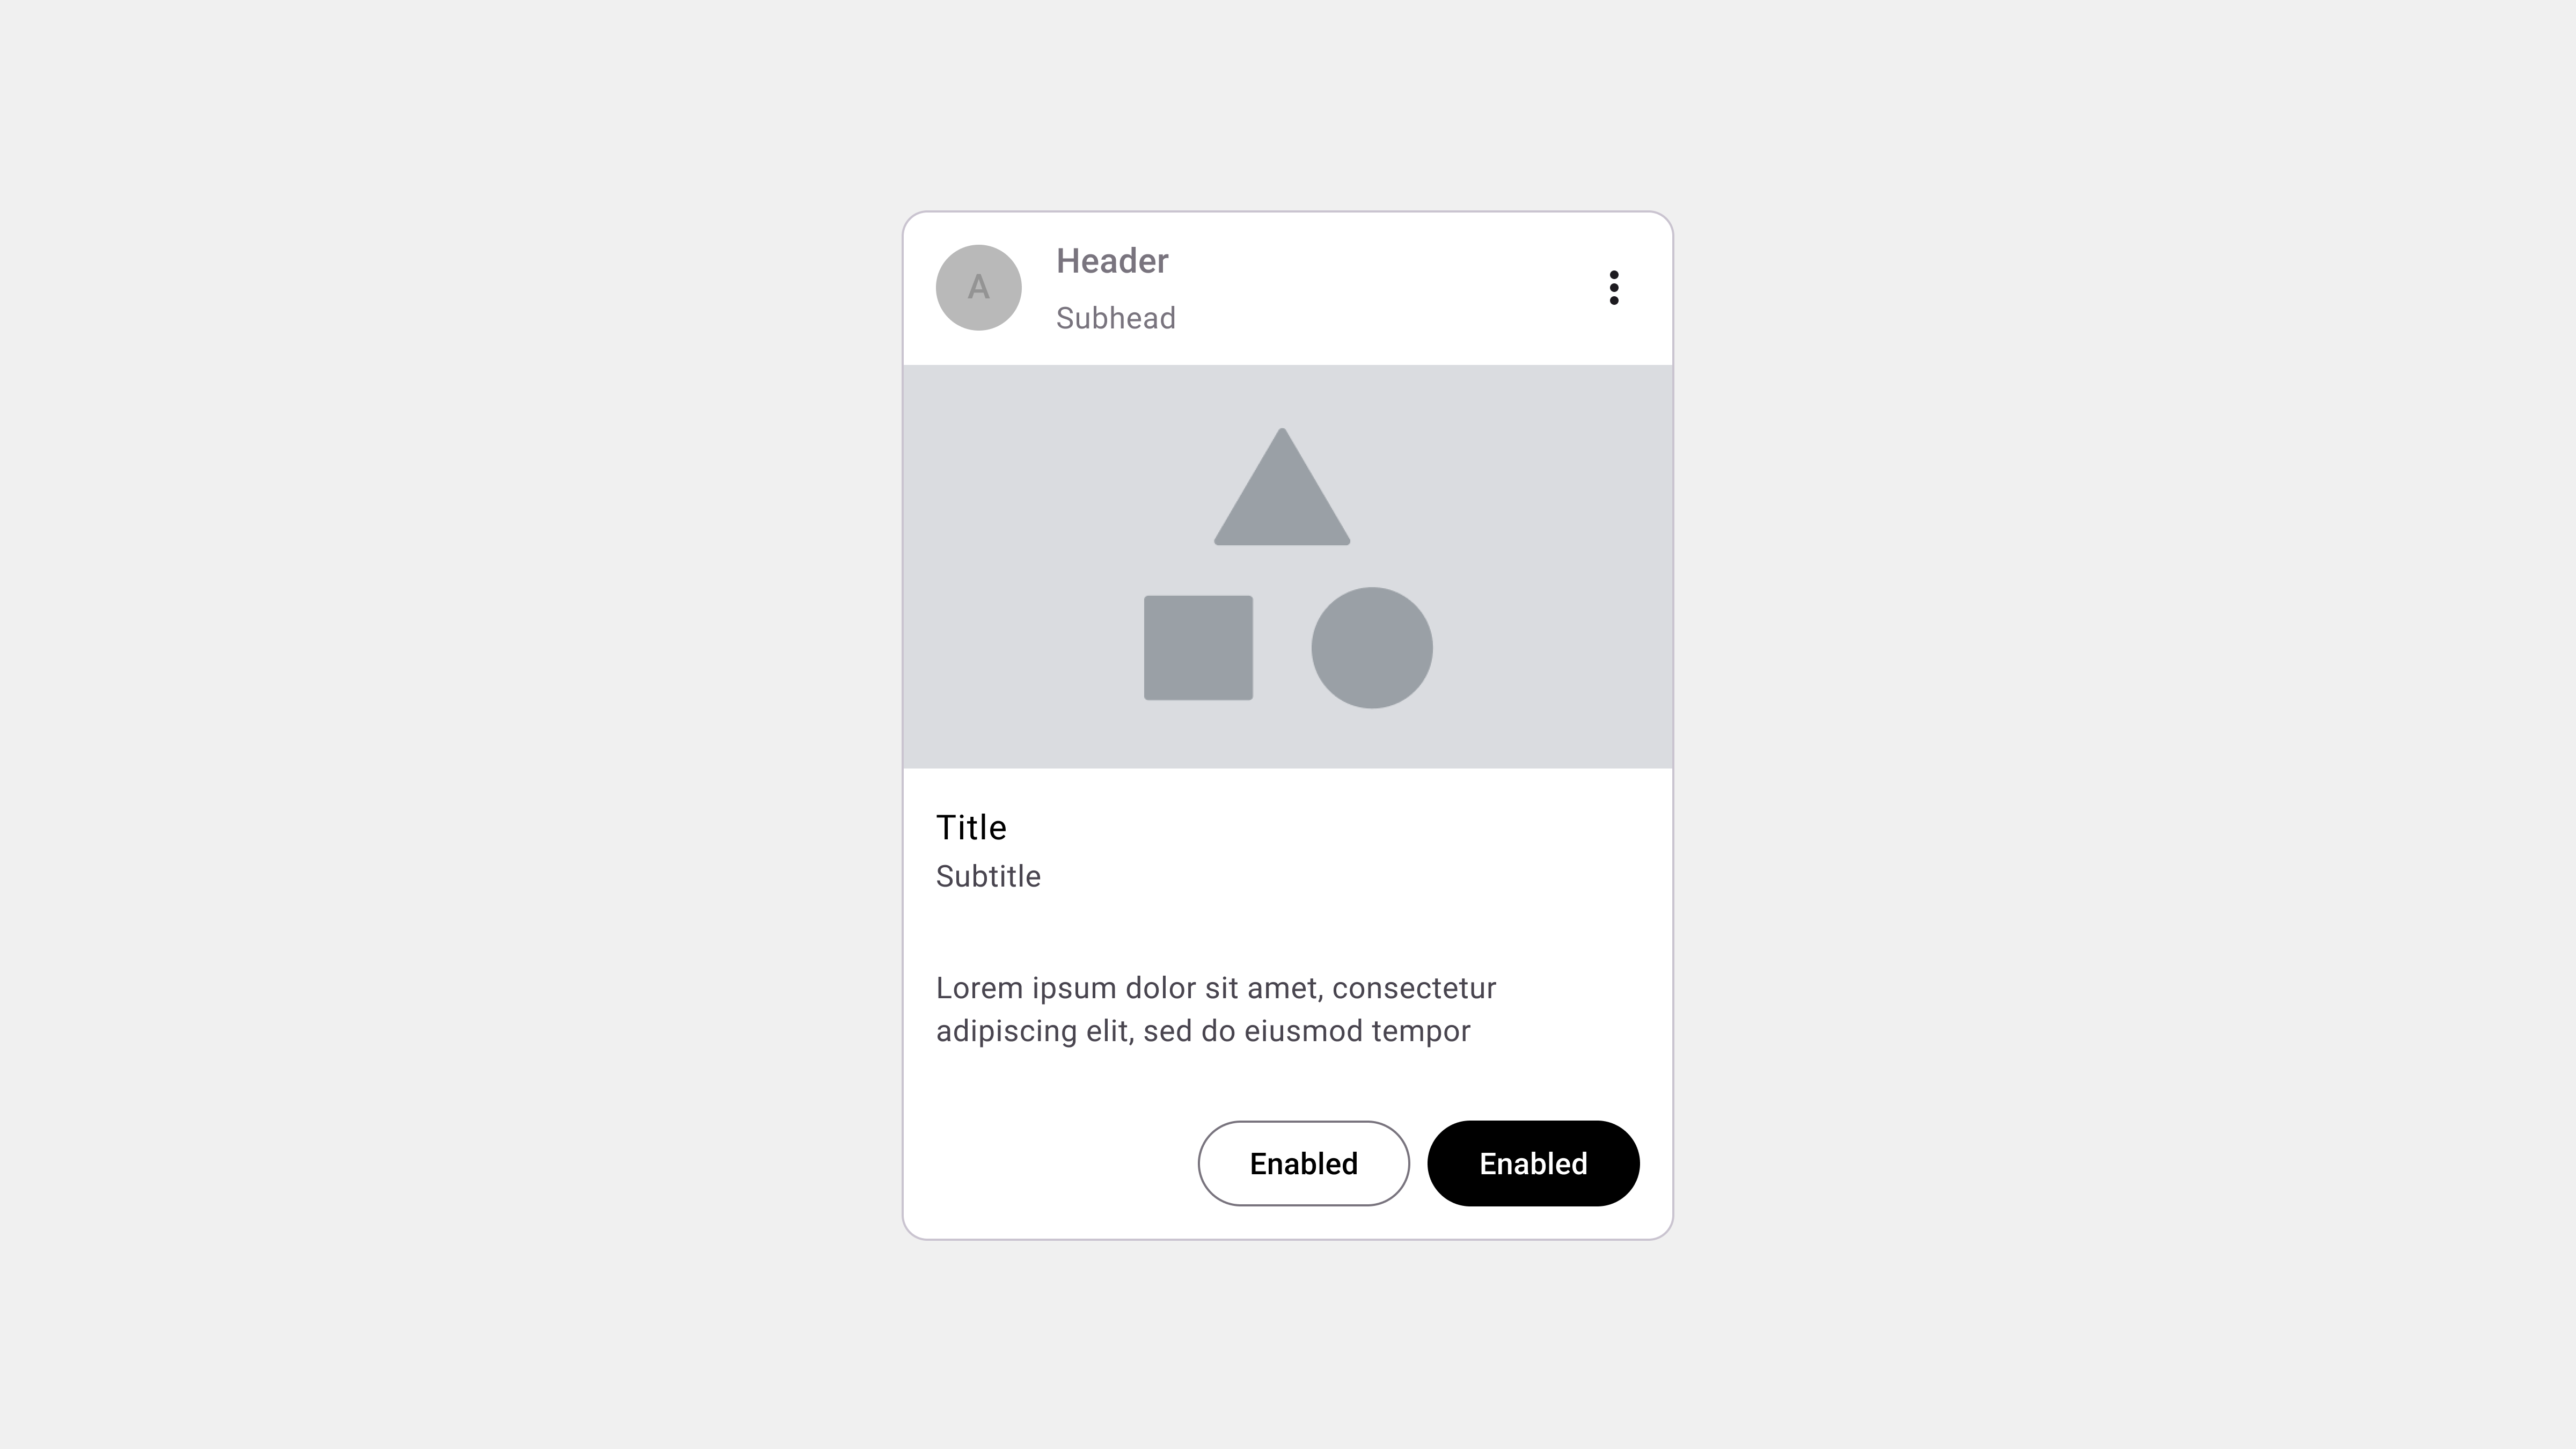This screenshot has height=1449, width=2576.
Task: Click the card header avatar placeholder
Action: (x=978, y=287)
